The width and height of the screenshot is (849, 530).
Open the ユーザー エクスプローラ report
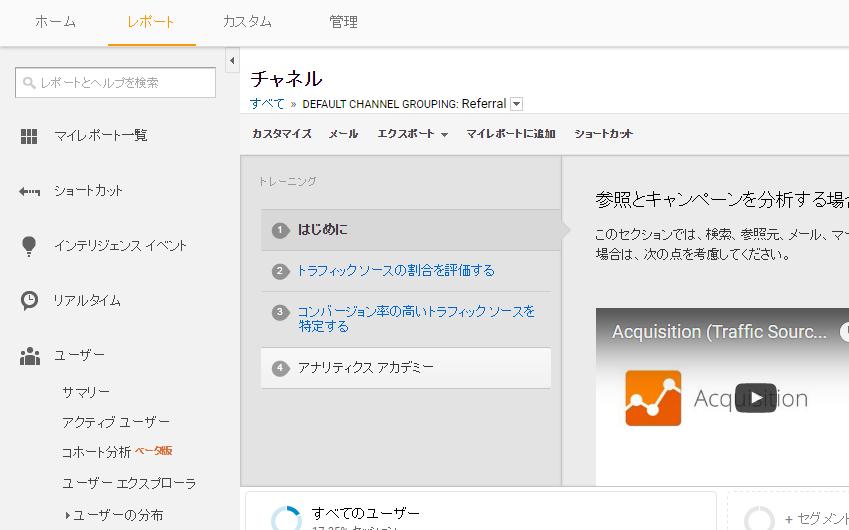pyautogui.click(x=129, y=483)
